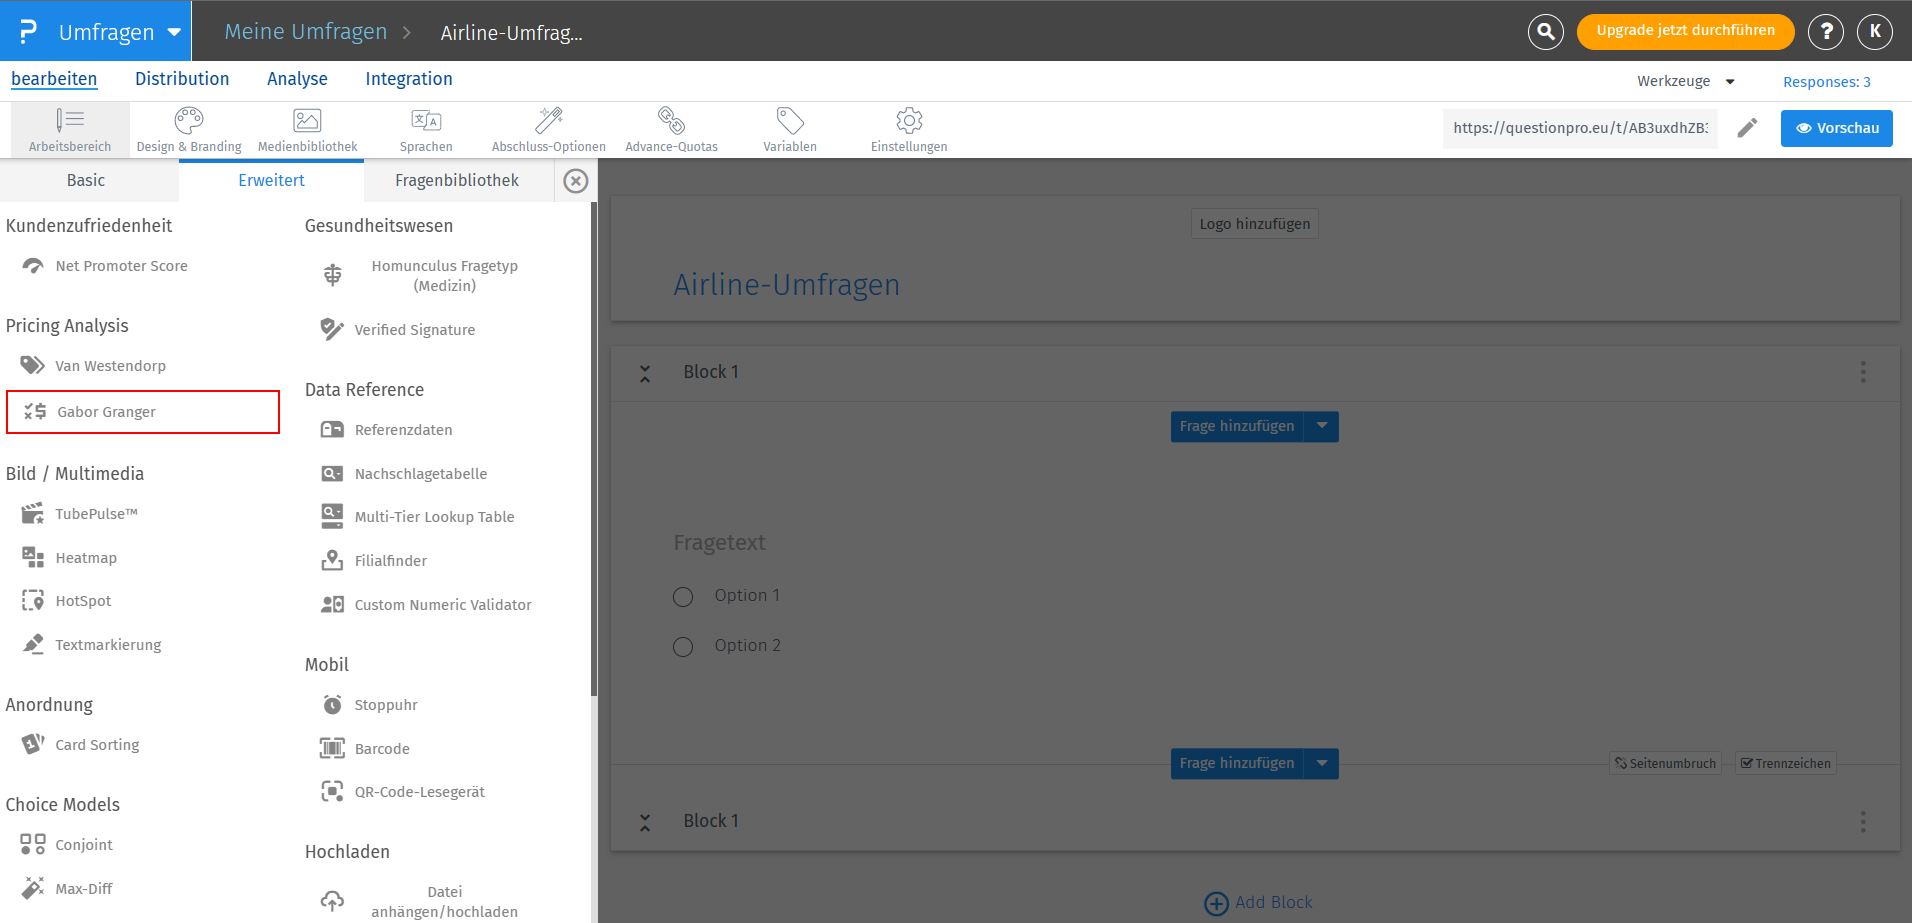Collapse the first Block 1 section
The image size is (1912, 923).
(x=645, y=373)
